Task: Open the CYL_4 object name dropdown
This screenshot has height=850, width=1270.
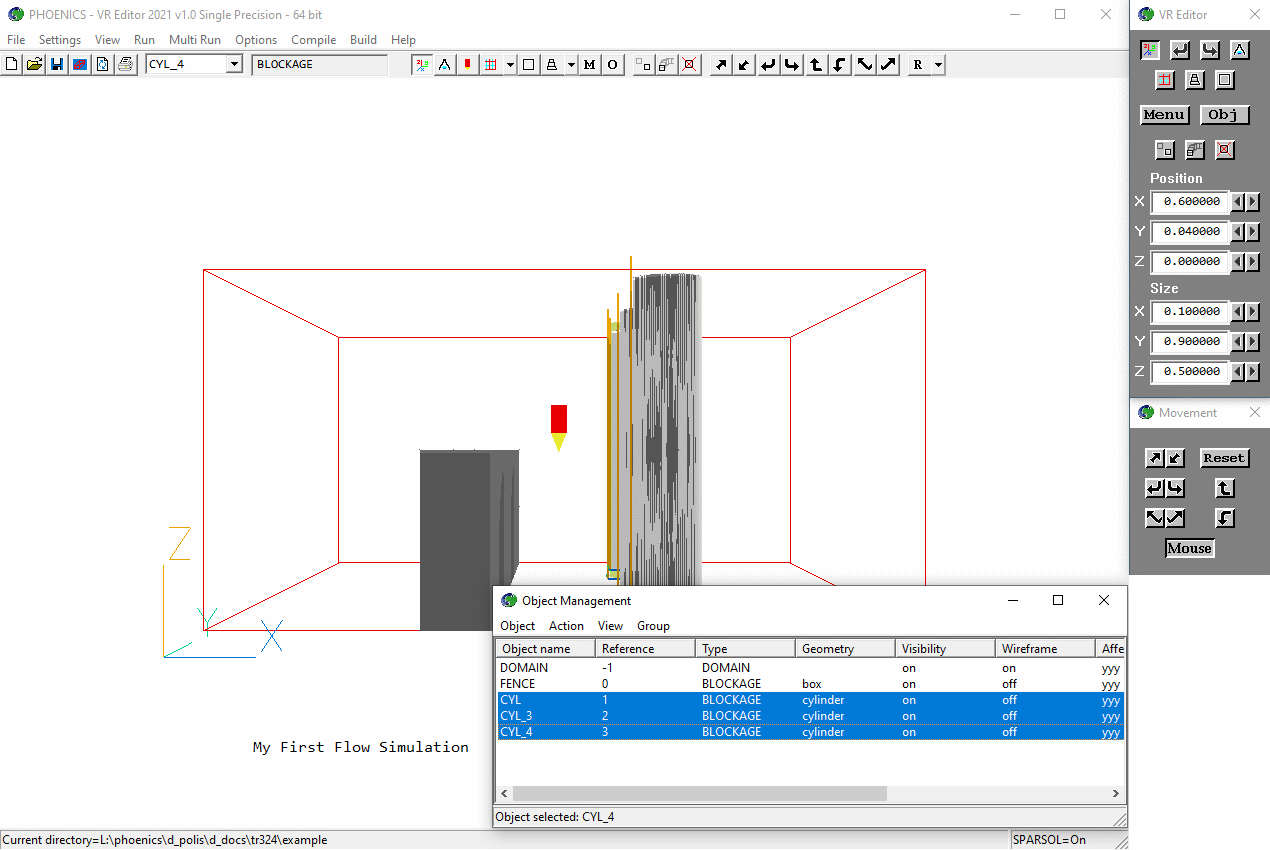Action: click(234, 65)
